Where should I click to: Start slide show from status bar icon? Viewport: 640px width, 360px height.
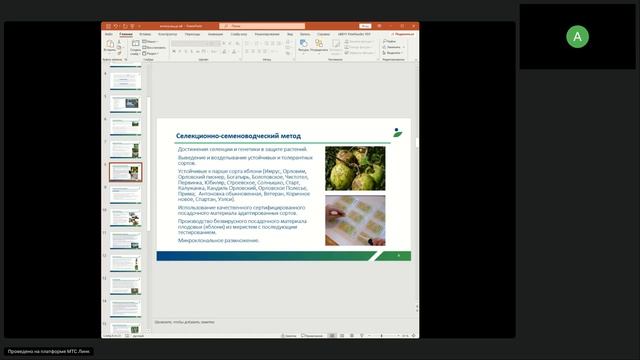tap(362, 336)
